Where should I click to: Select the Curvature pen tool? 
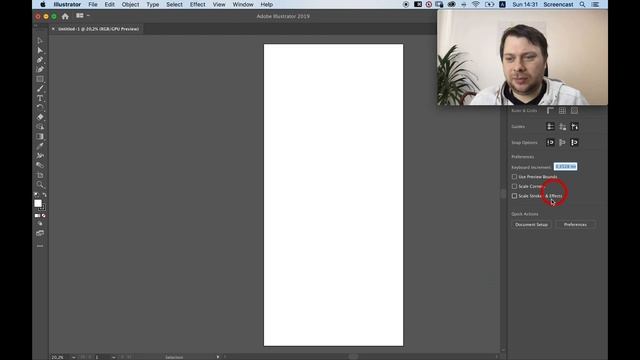click(x=40, y=69)
